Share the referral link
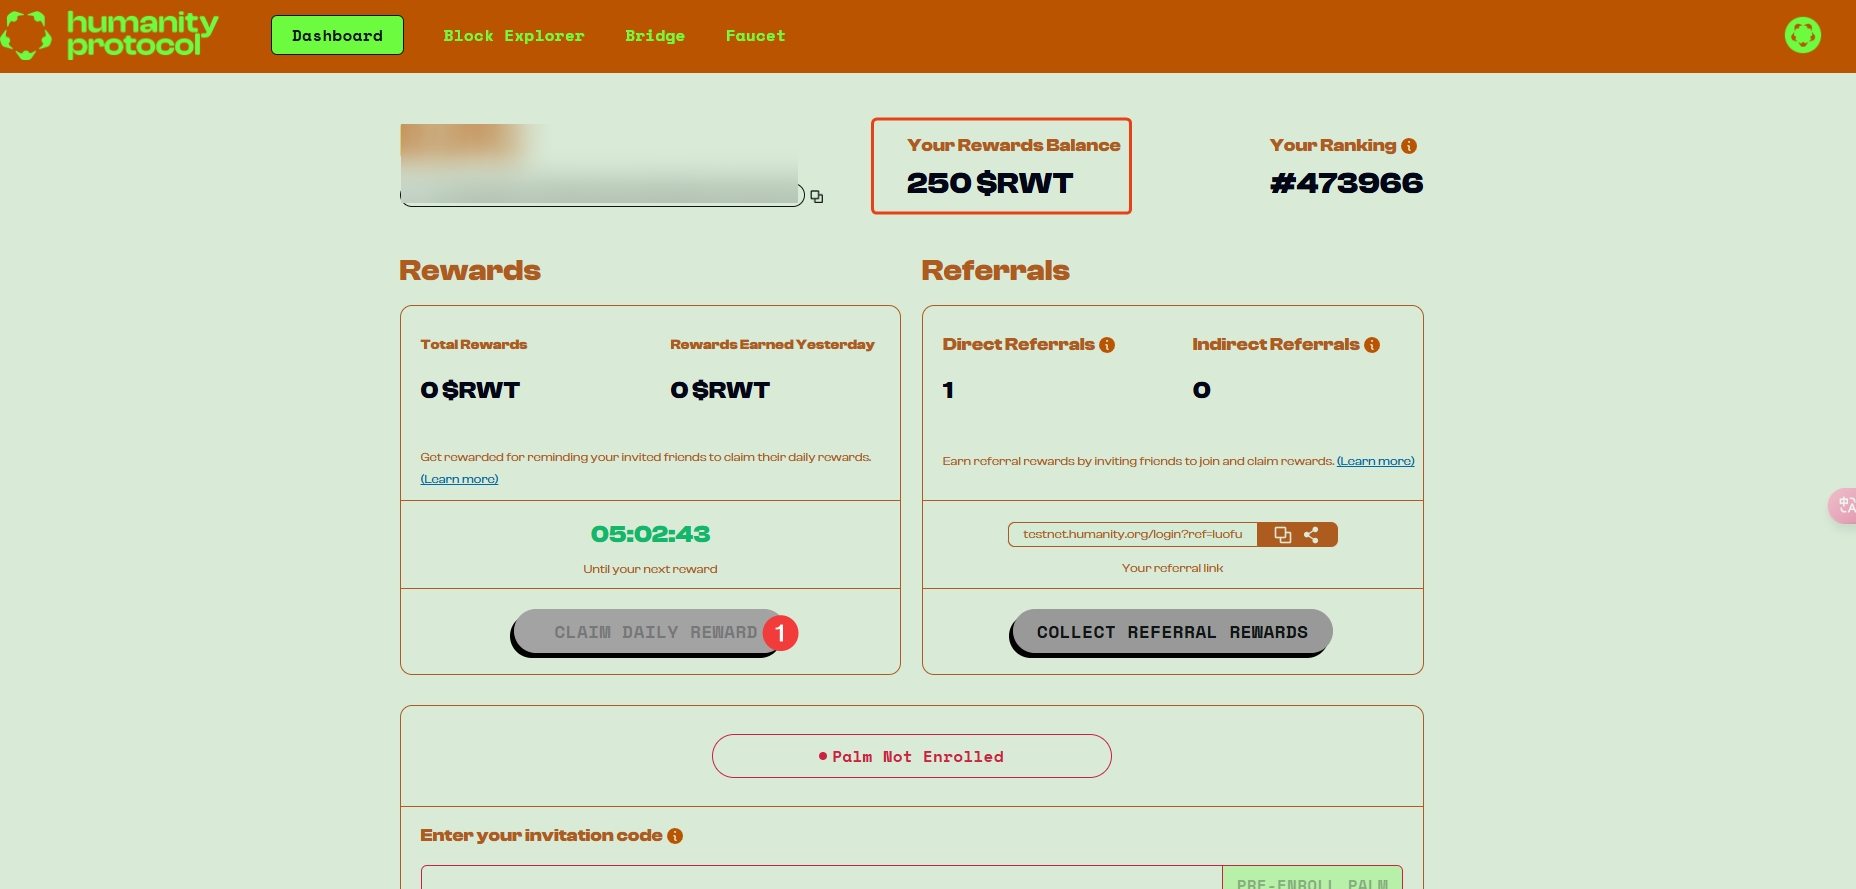Viewport: 1856px width, 889px height. tap(1312, 535)
